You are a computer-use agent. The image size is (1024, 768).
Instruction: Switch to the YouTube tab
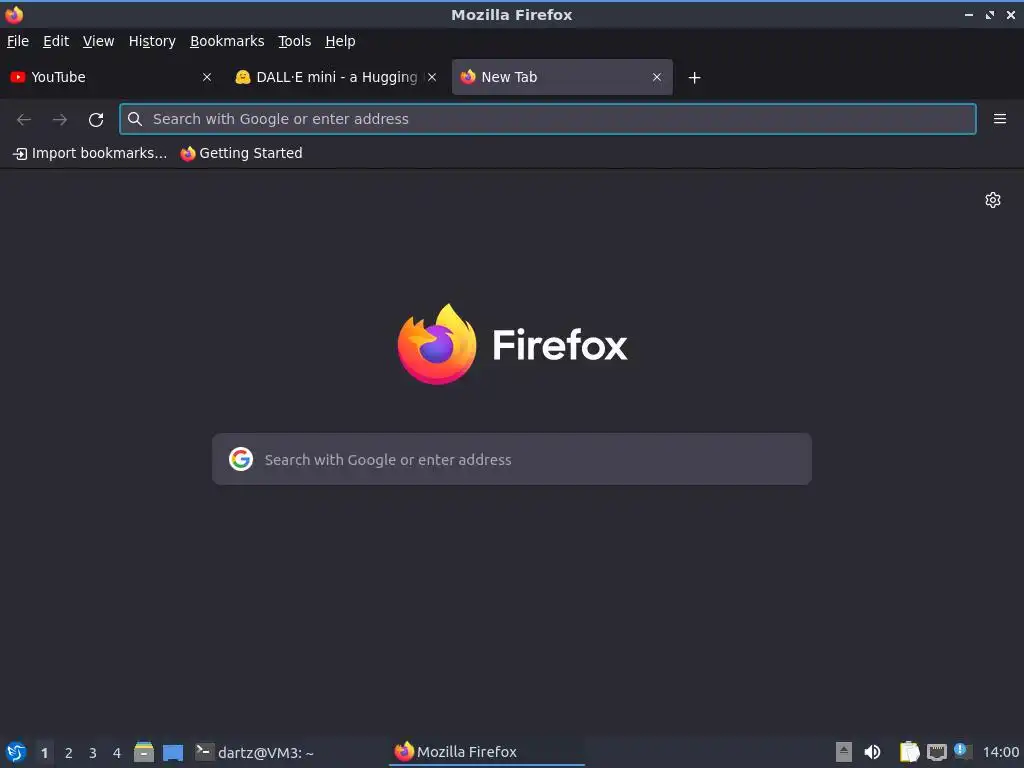point(111,77)
